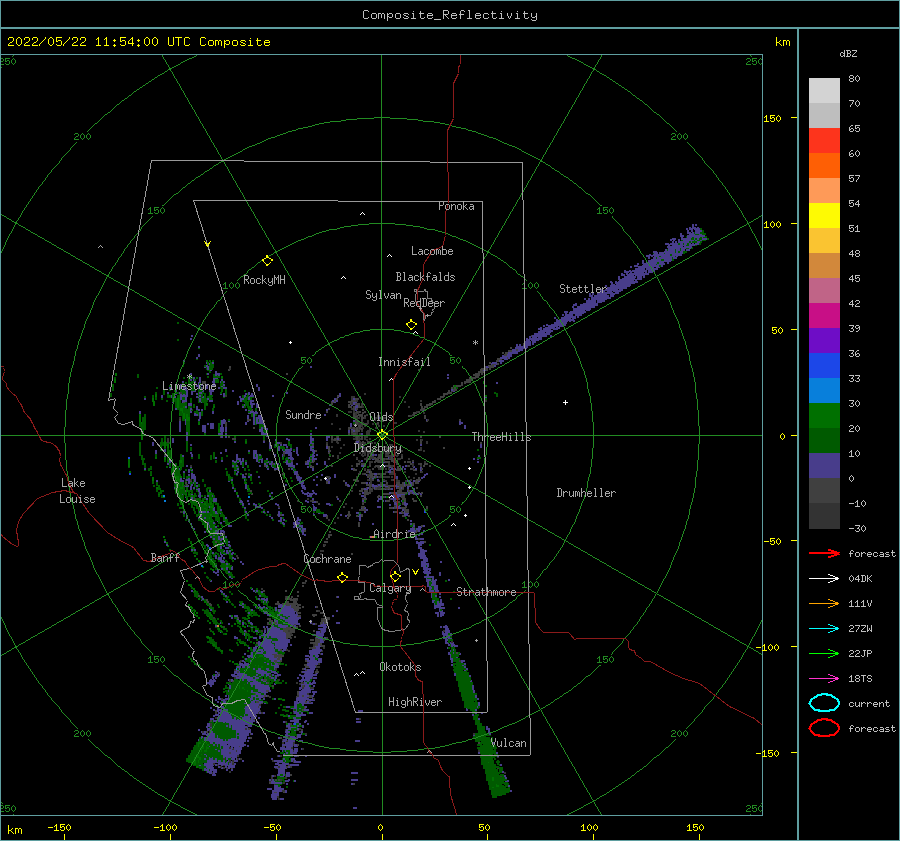This screenshot has width=900, height=841.
Task: Click the Composite_Reflectivity title
Action: (x=449, y=15)
